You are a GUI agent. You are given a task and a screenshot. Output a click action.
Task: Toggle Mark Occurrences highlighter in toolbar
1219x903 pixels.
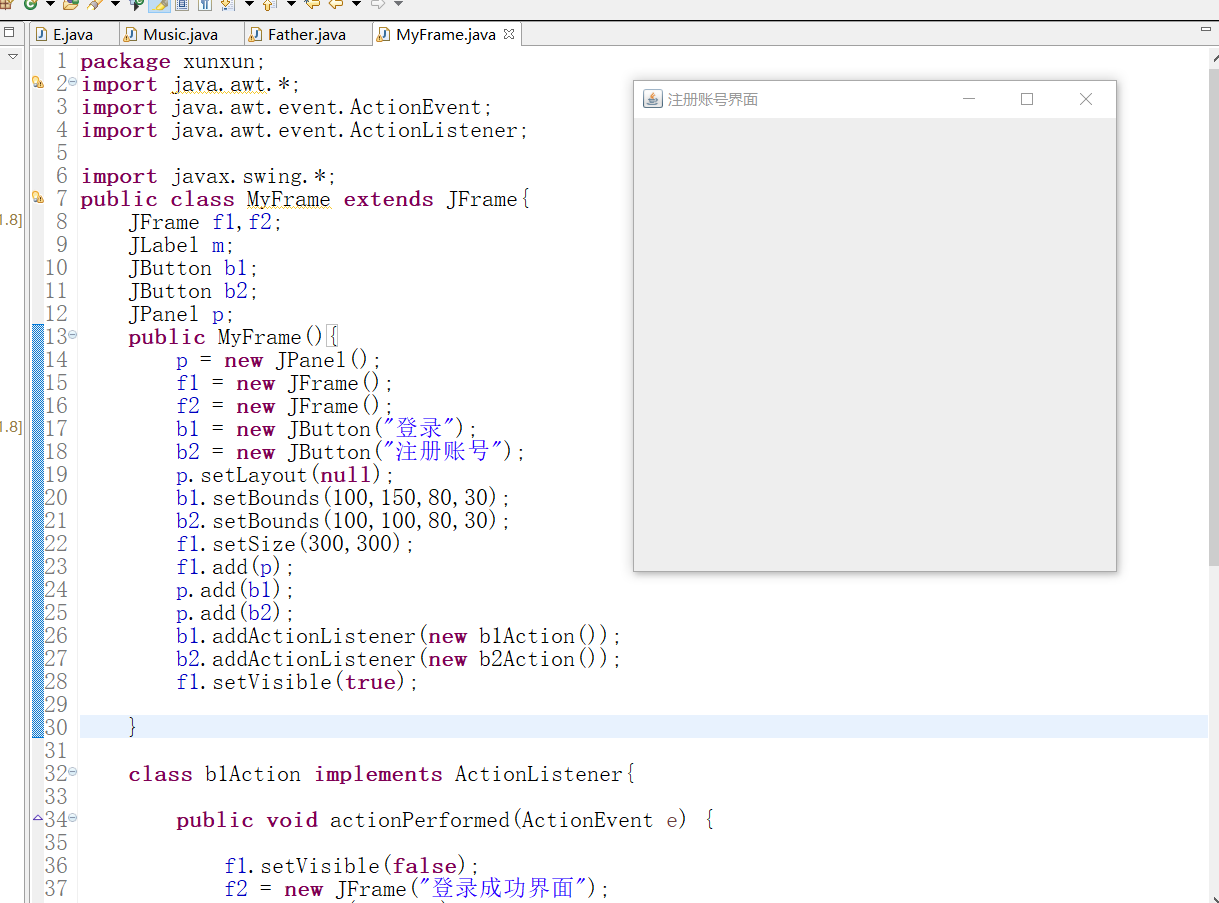[x=159, y=5]
